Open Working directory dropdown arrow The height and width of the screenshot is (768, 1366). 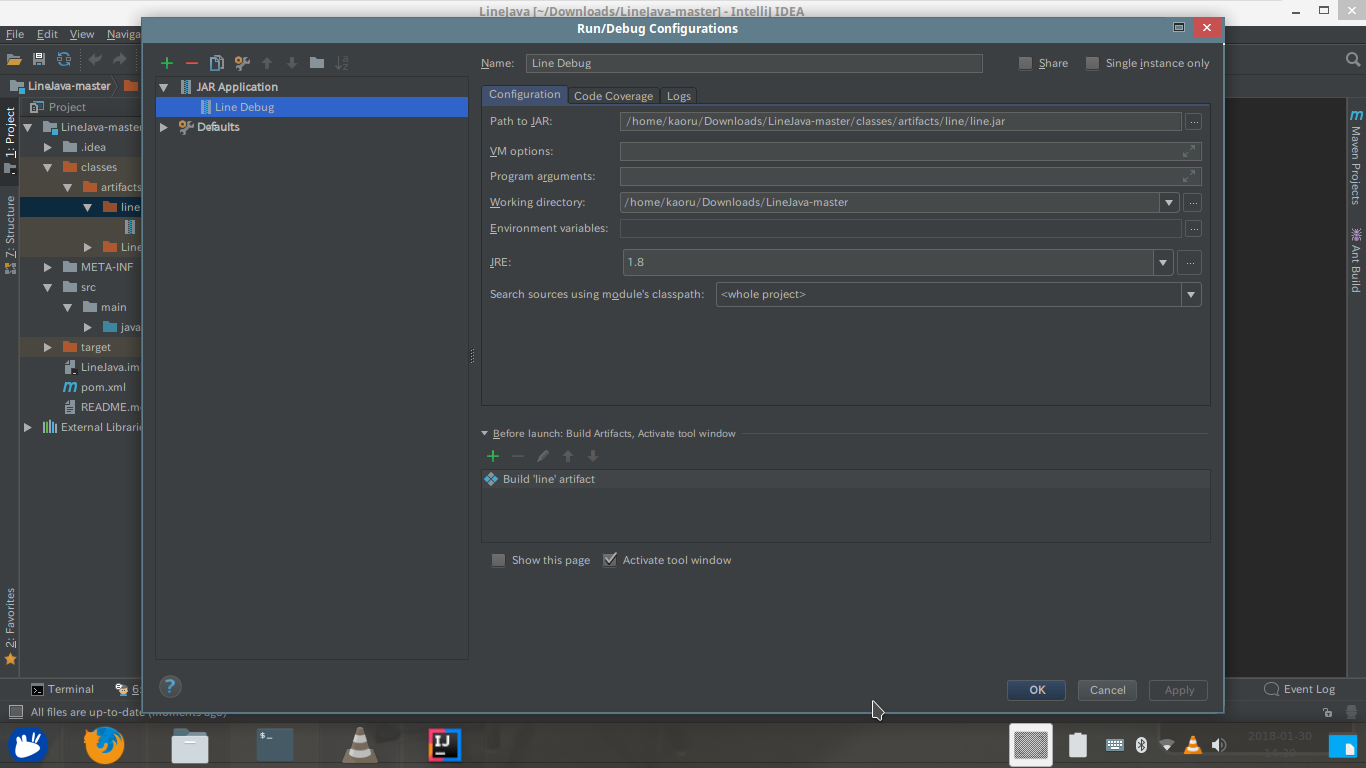click(x=1169, y=202)
